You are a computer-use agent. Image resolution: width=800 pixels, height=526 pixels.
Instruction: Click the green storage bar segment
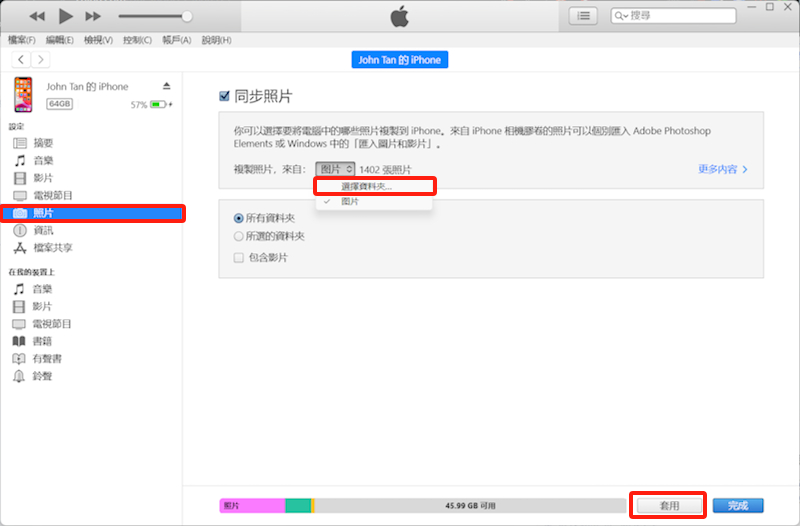(x=298, y=506)
